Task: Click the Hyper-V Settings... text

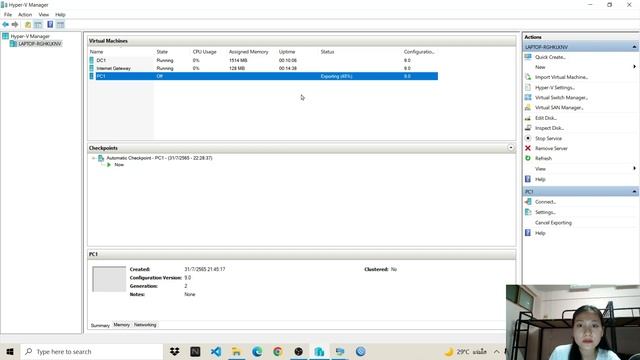Action: coord(555,88)
